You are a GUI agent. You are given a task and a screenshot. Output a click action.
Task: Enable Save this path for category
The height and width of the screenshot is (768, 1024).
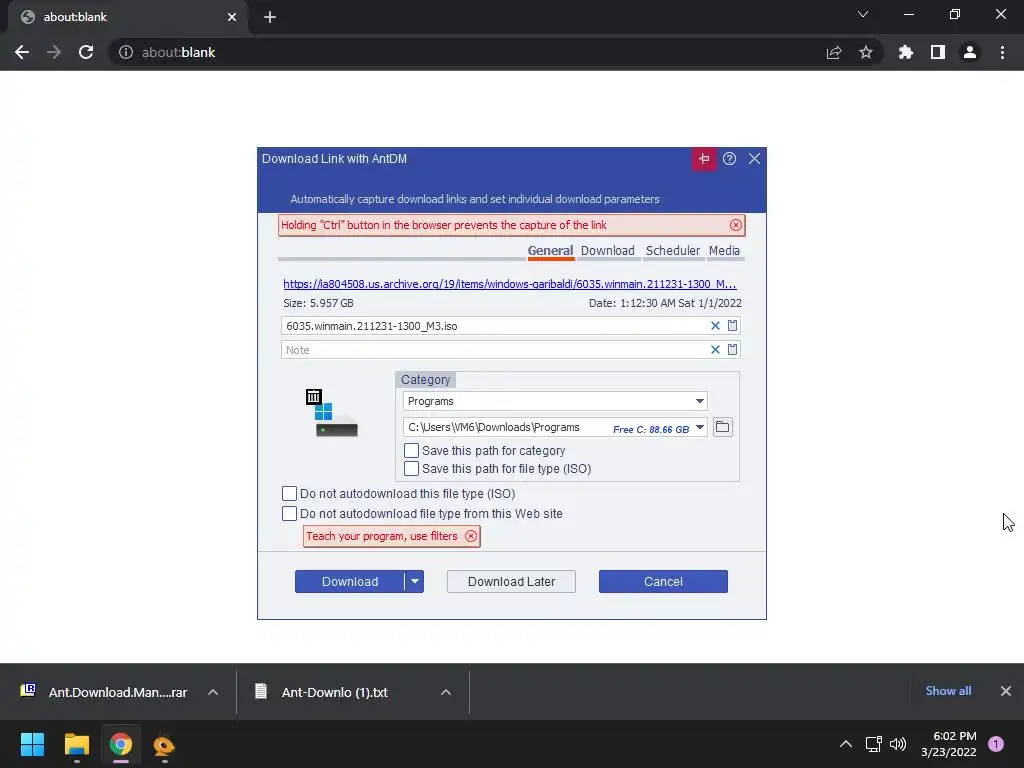pyautogui.click(x=411, y=451)
